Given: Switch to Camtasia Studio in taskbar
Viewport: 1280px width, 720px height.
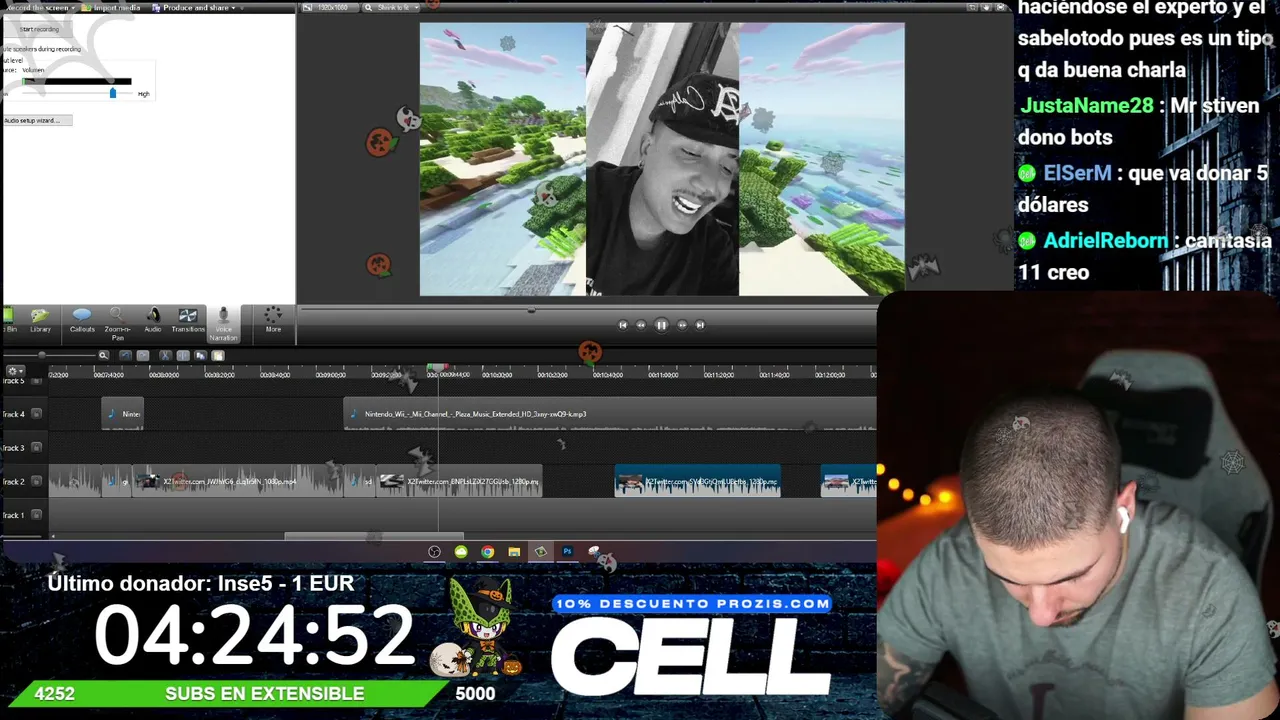Looking at the screenshot, I should (540, 552).
